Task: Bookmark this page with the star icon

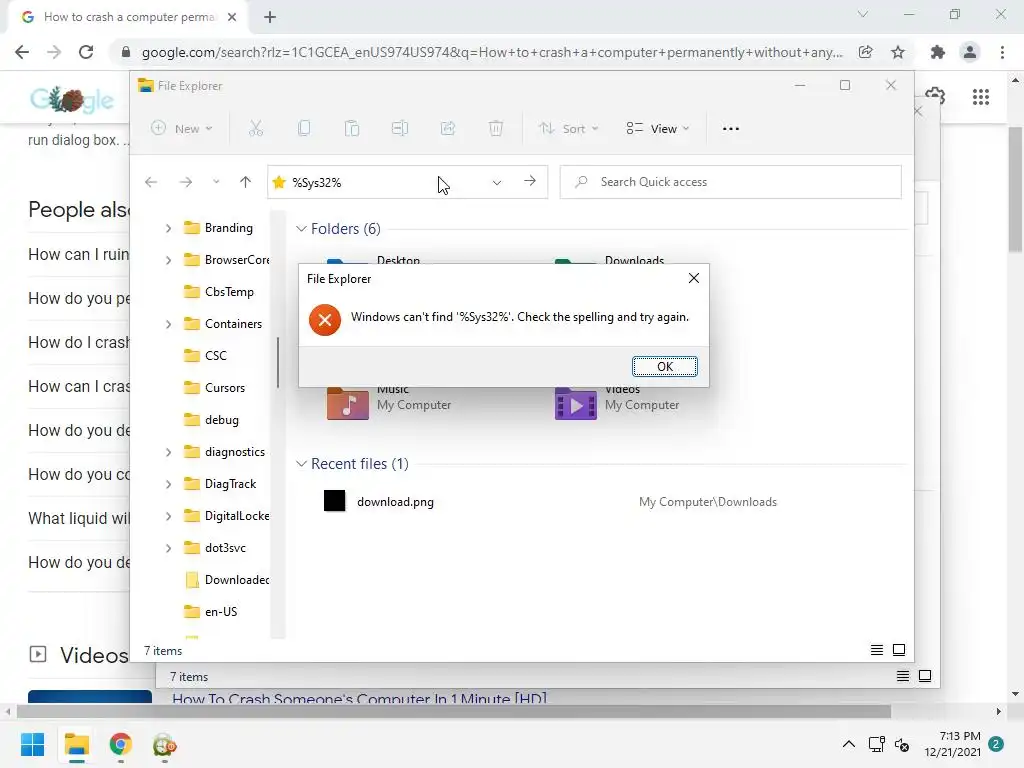Action: [898, 52]
